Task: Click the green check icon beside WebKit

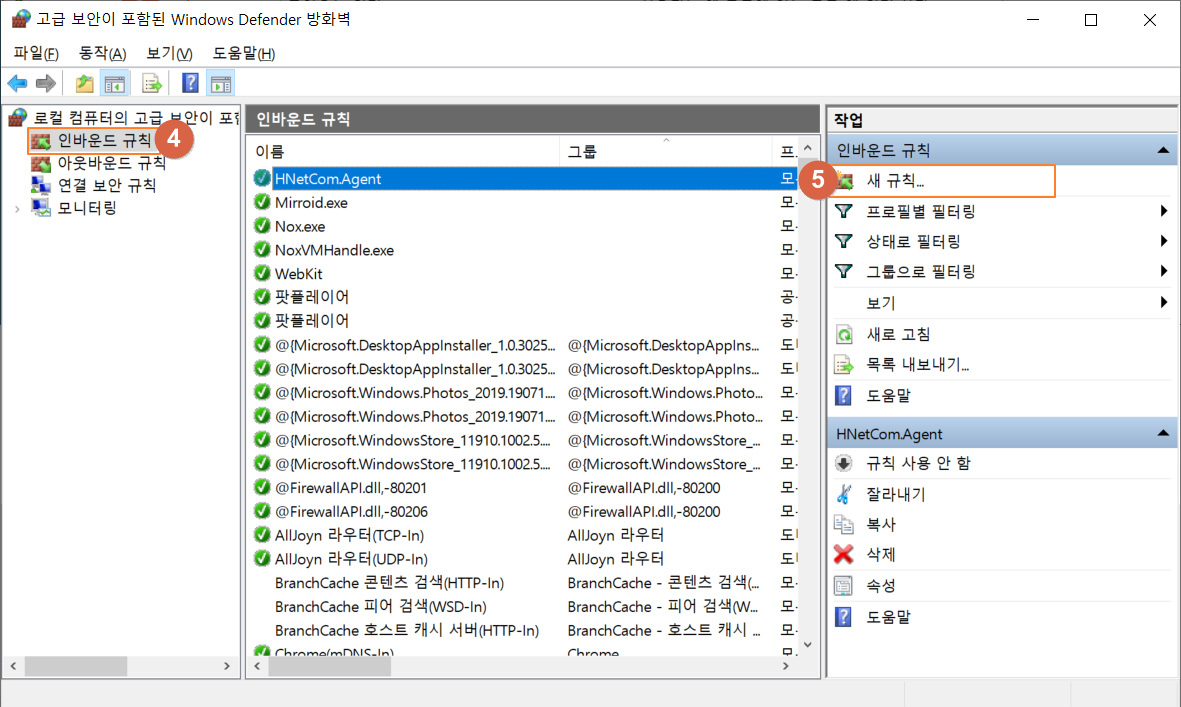Action: [x=262, y=273]
